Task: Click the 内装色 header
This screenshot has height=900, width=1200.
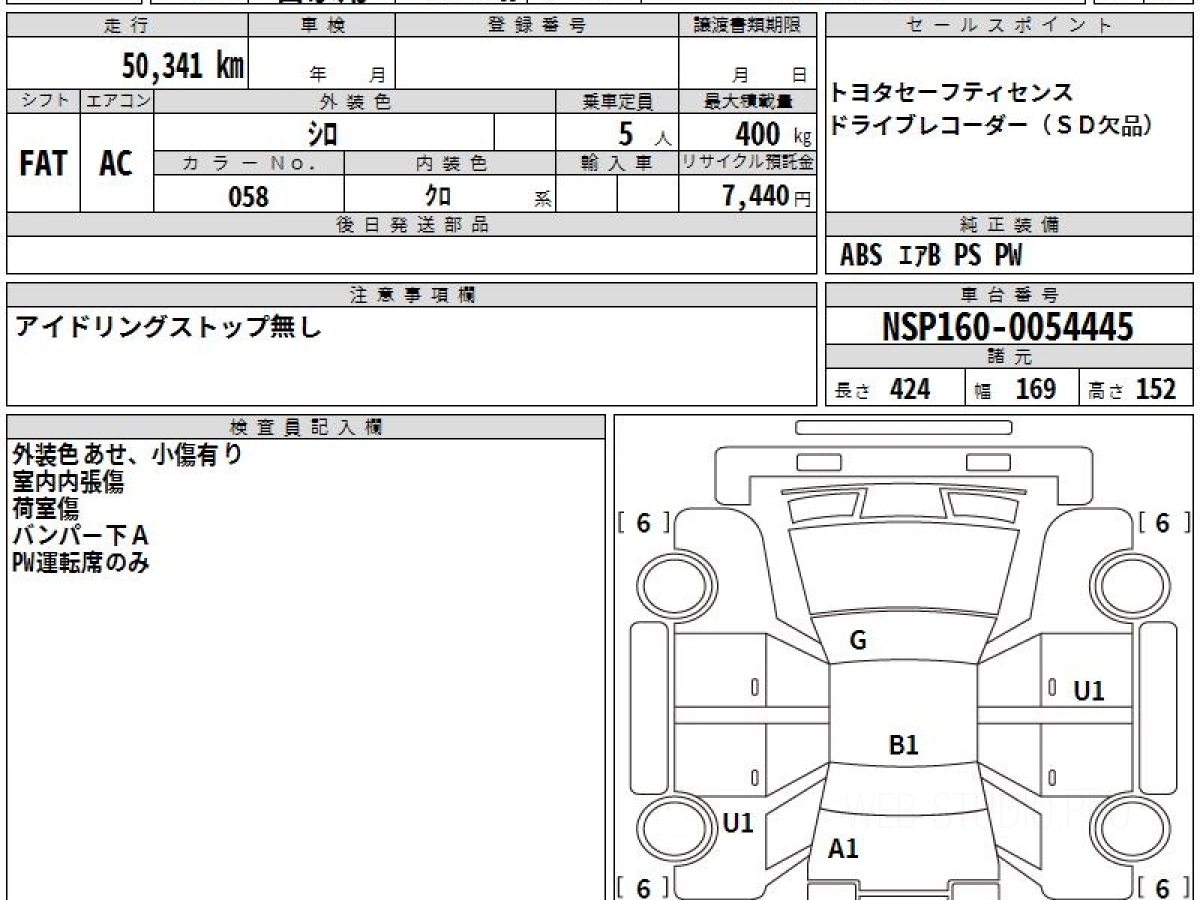Action: pyautogui.click(x=450, y=164)
